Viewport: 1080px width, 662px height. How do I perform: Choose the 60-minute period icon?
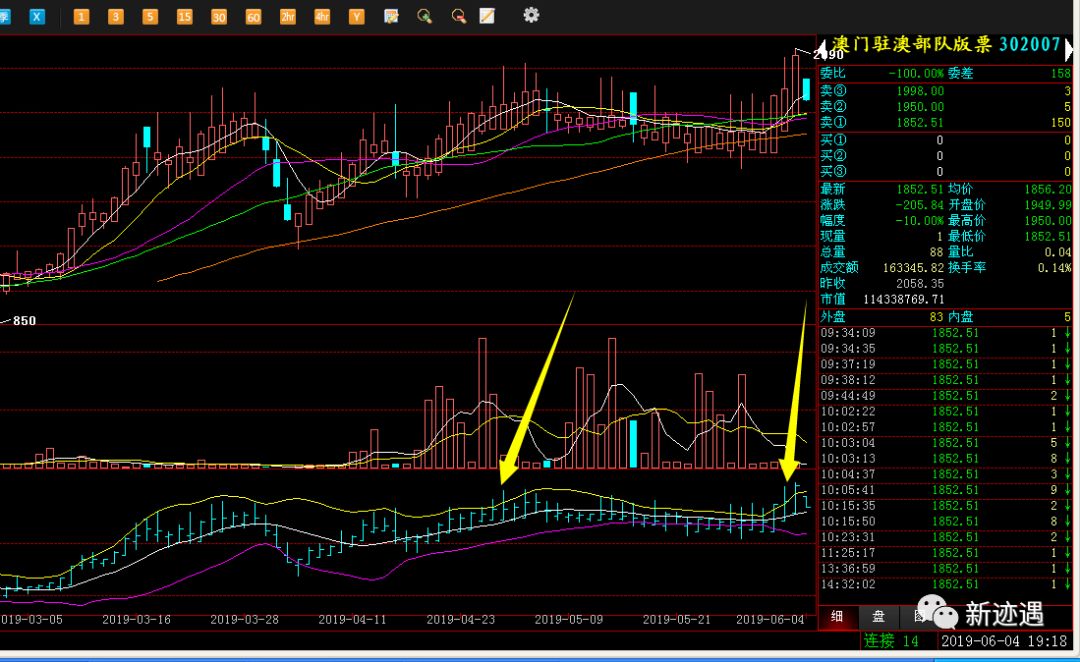(x=253, y=17)
